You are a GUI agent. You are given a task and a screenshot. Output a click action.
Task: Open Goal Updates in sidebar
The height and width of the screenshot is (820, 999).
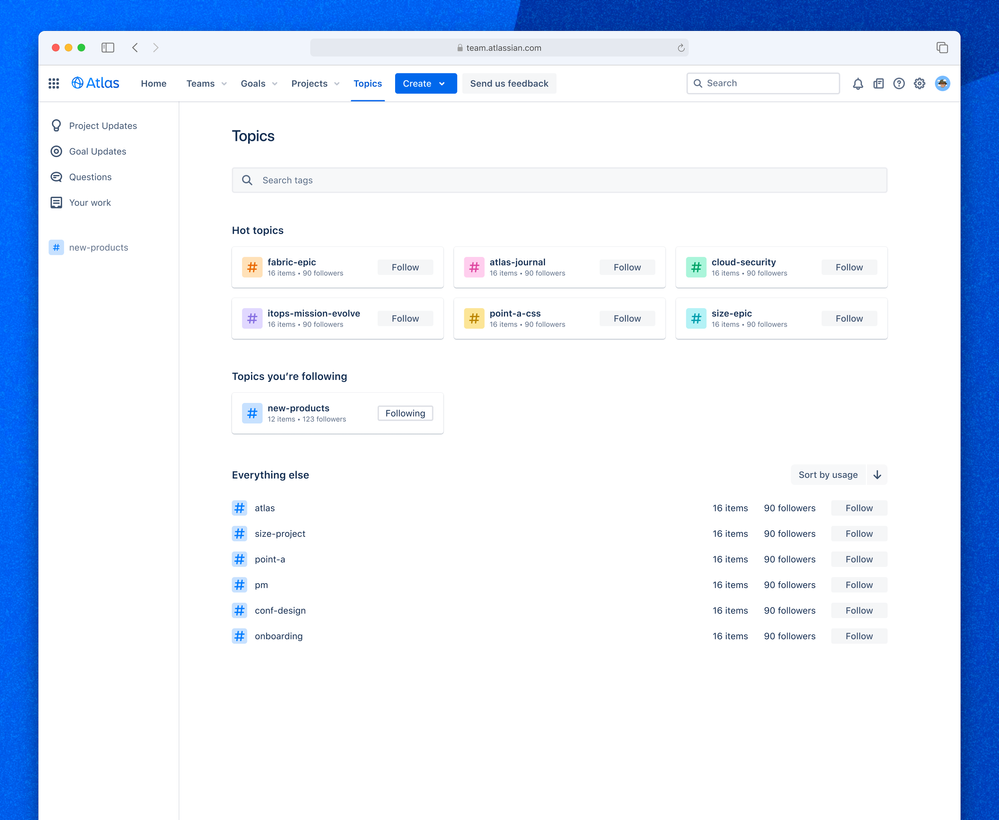(x=97, y=151)
